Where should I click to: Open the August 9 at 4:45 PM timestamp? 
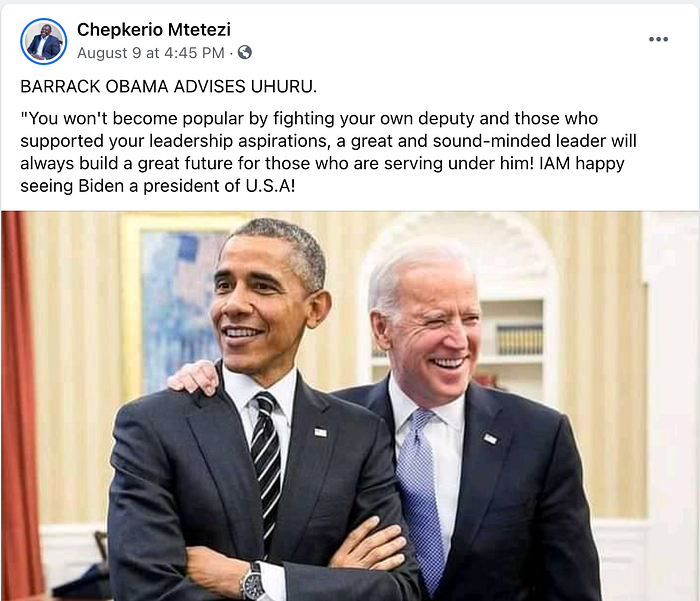(150, 53)
